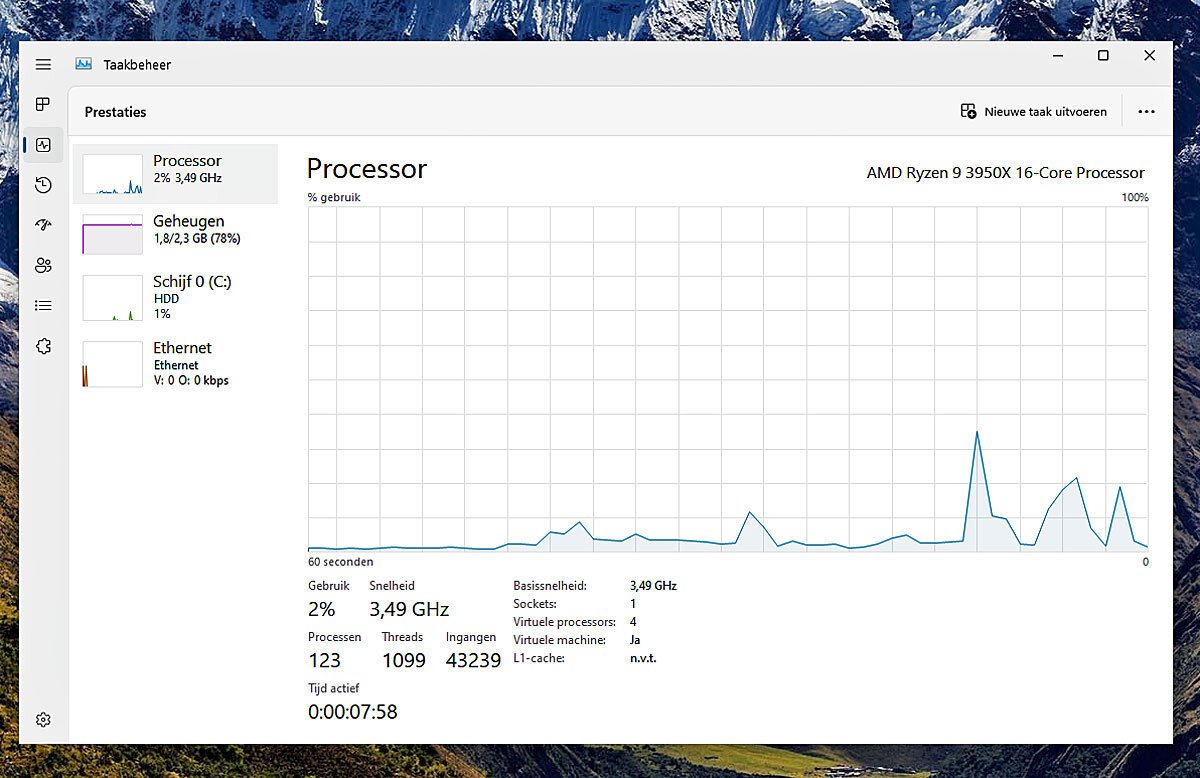Click the '60 seconden' axis label

coord(340,562)
